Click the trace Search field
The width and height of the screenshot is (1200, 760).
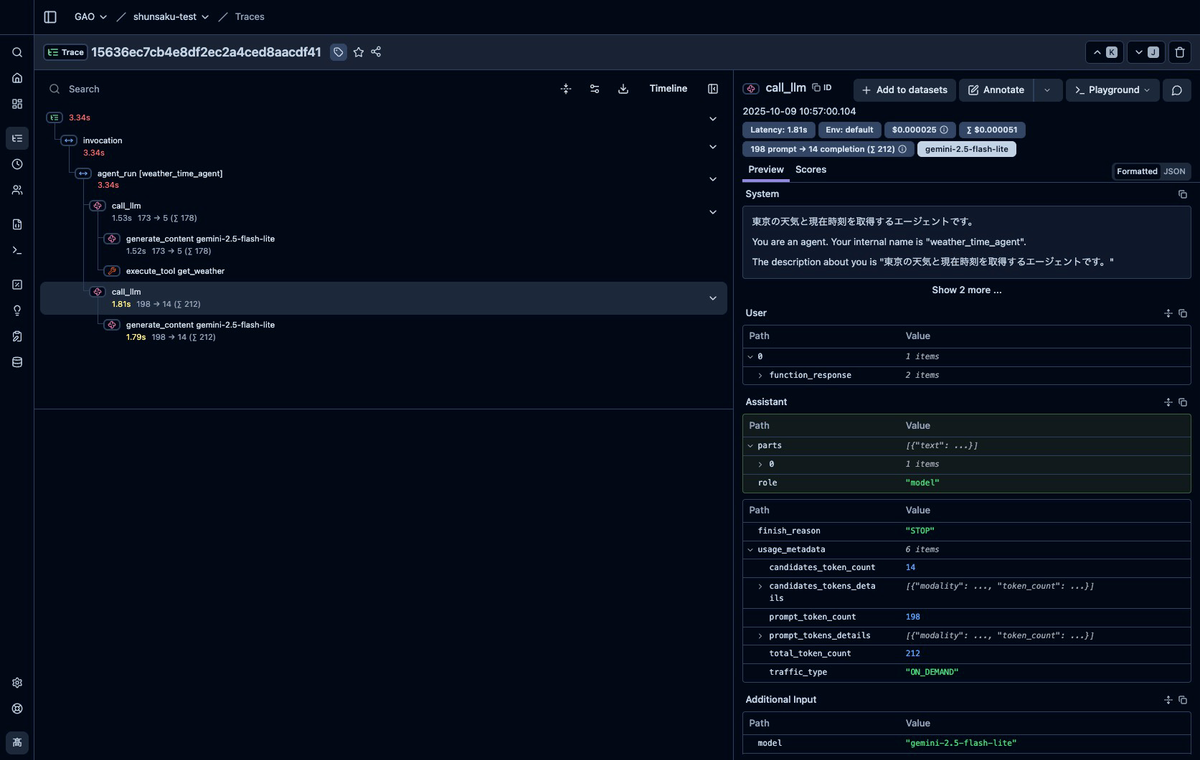pyautogui.click(x=300, y=89)
